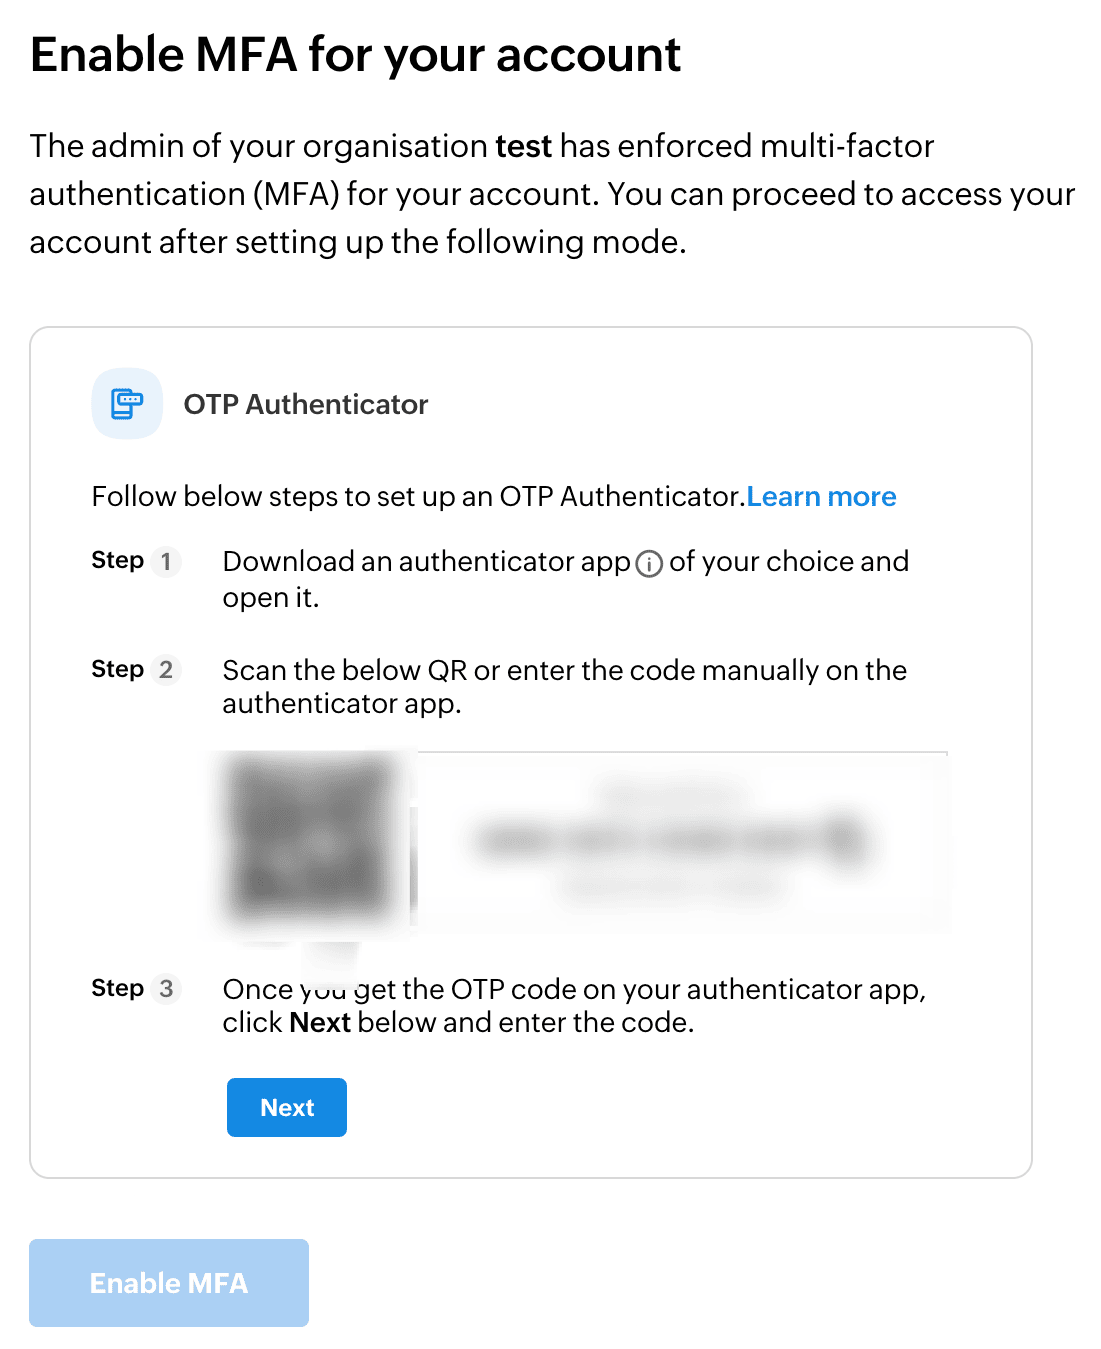Click the info icon beside authenticator app
Image resolution: width=1101 pixels, height=1349 pixels.
649,564
